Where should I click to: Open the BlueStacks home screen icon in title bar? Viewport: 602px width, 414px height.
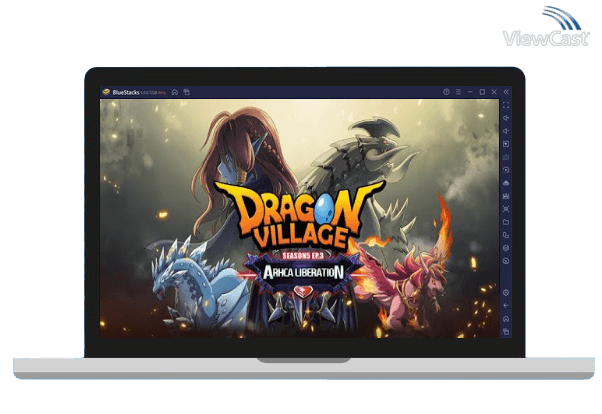point(175,92)
